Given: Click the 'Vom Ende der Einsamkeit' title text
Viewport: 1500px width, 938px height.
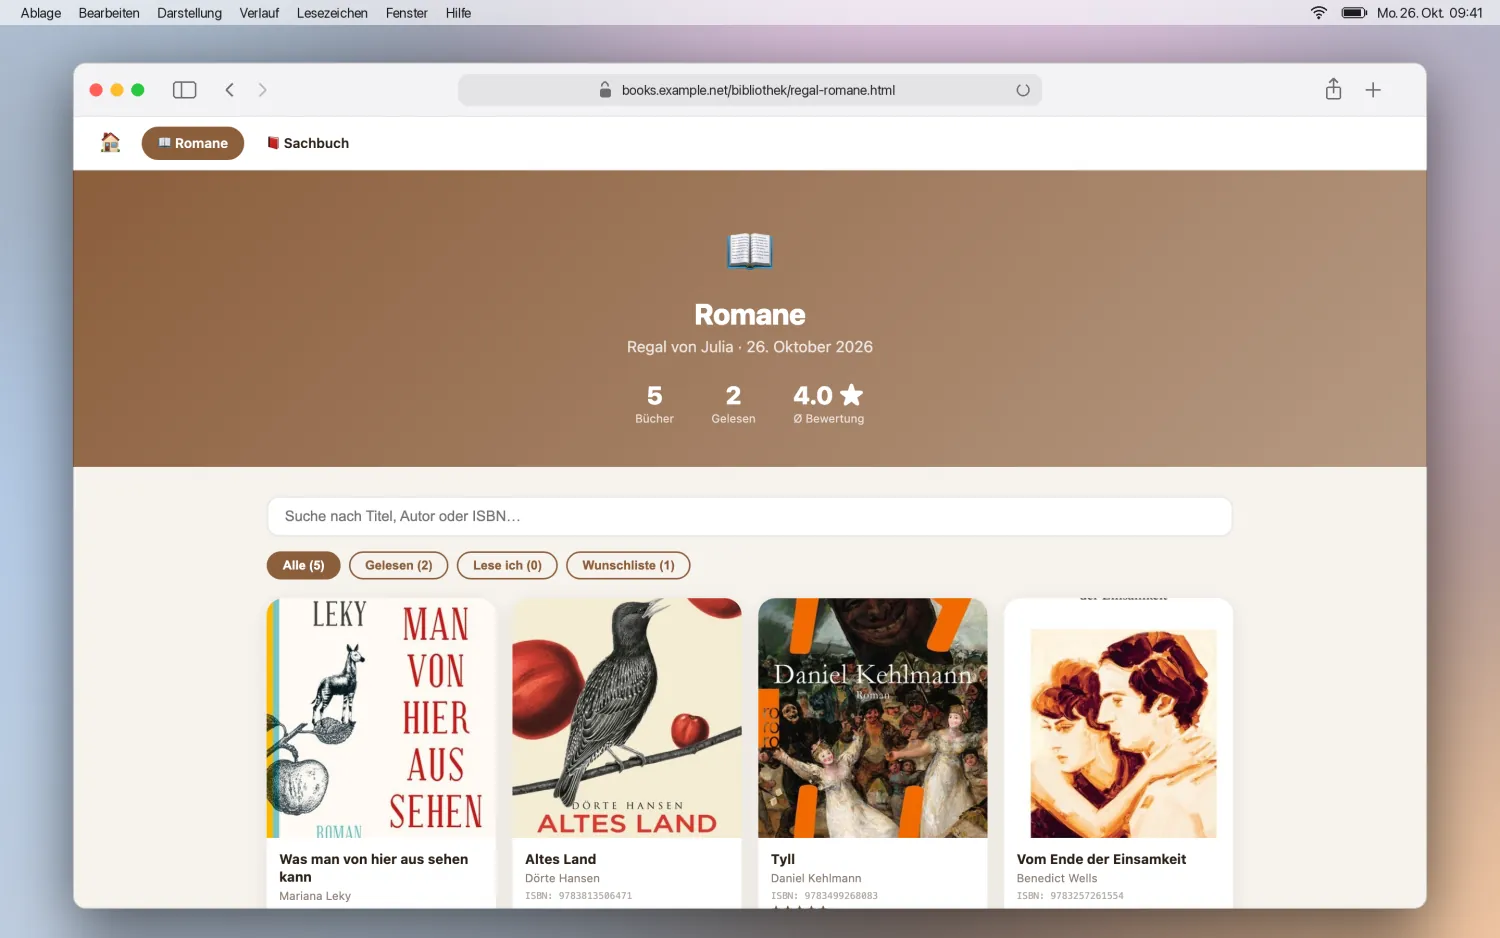Looking at the screenshot, I should (x=1101, y=859).
